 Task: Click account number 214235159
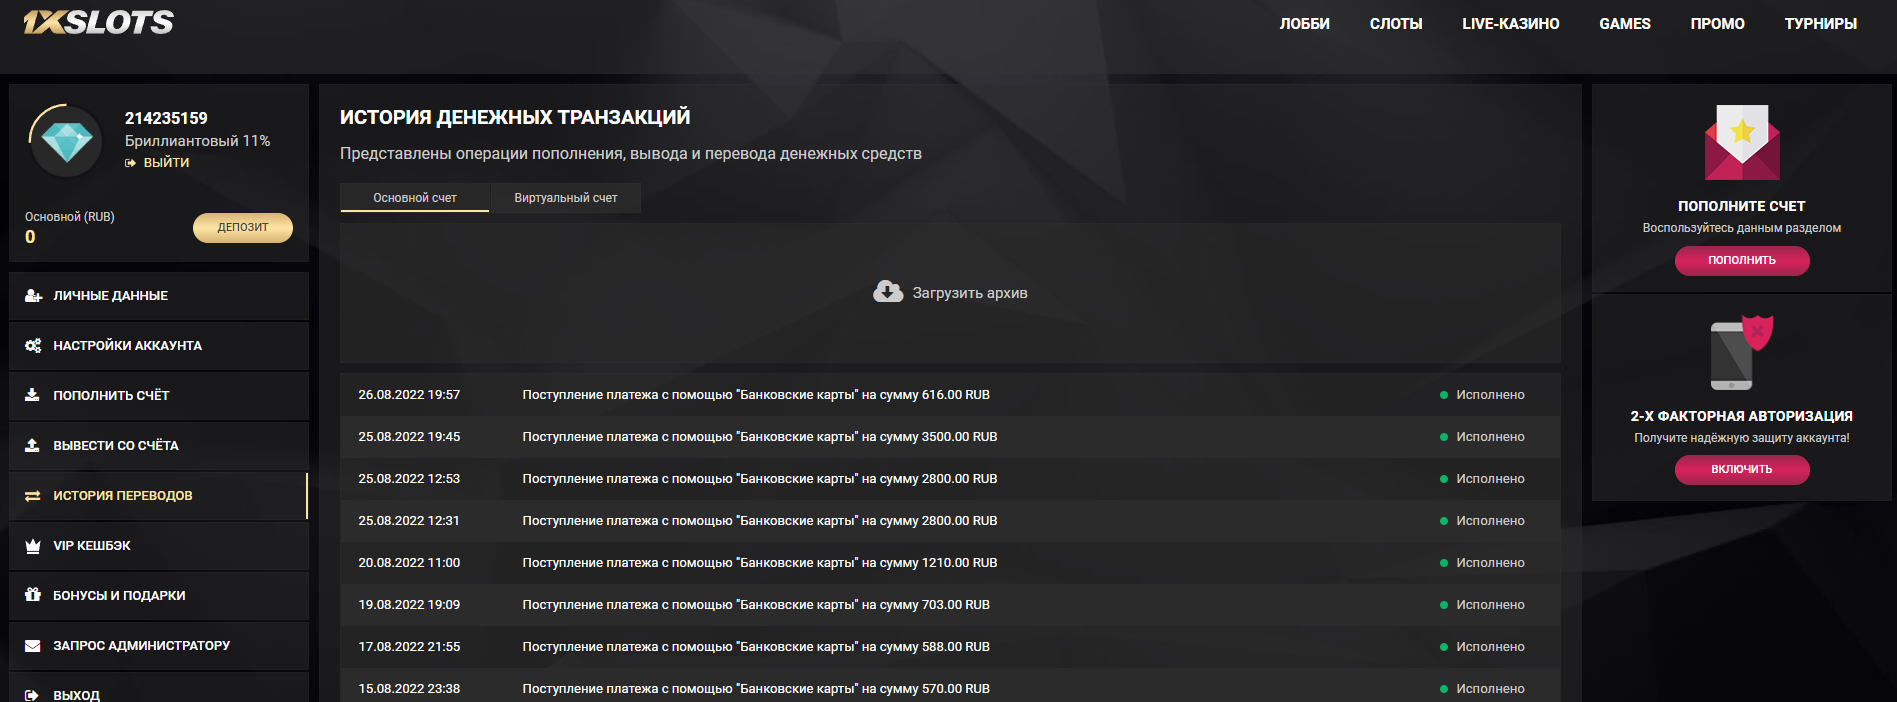pos(166,118)
